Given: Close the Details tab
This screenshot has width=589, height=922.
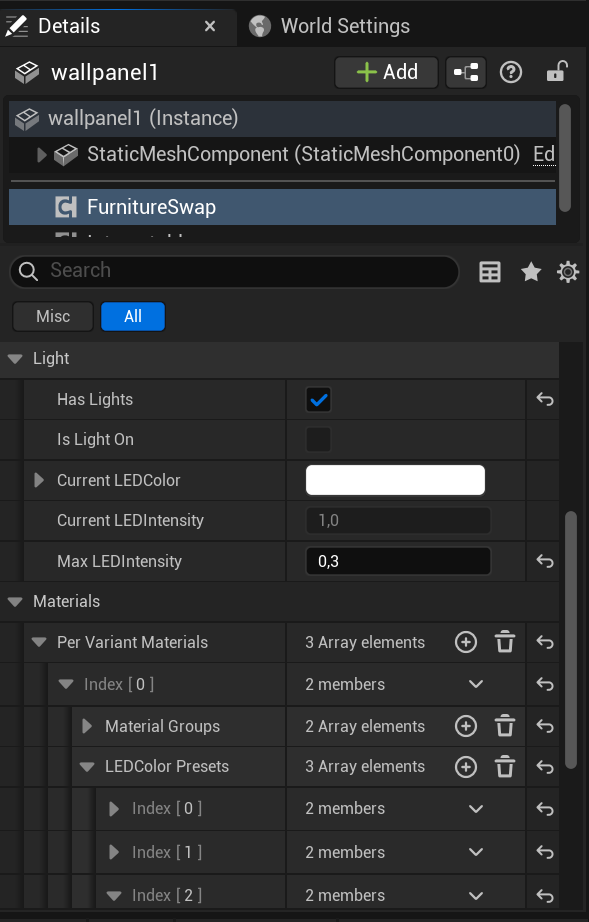Looking at the screenshot, I should pos(210,26).
